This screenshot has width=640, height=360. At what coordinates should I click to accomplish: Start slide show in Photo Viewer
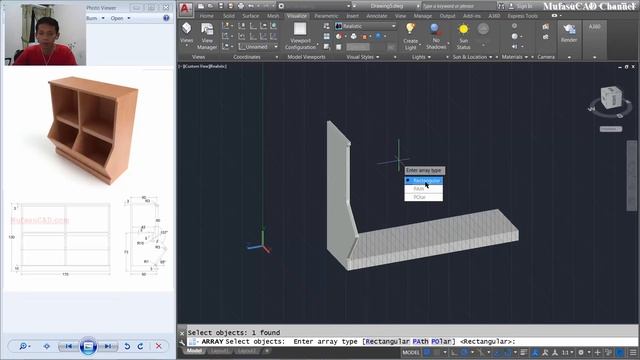(x=88, y=346)
